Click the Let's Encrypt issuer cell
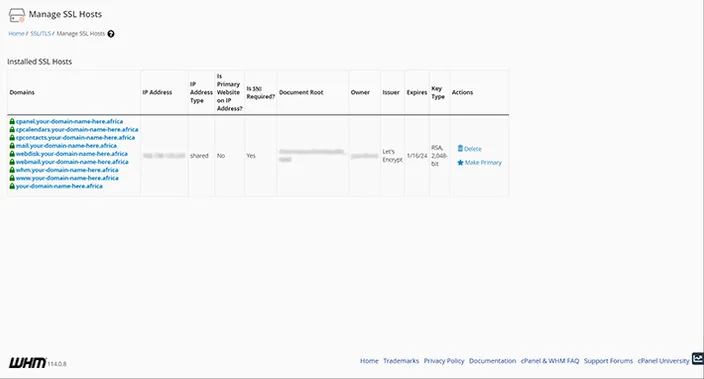This screenshot has width=704, height=379. click(392, 155)
